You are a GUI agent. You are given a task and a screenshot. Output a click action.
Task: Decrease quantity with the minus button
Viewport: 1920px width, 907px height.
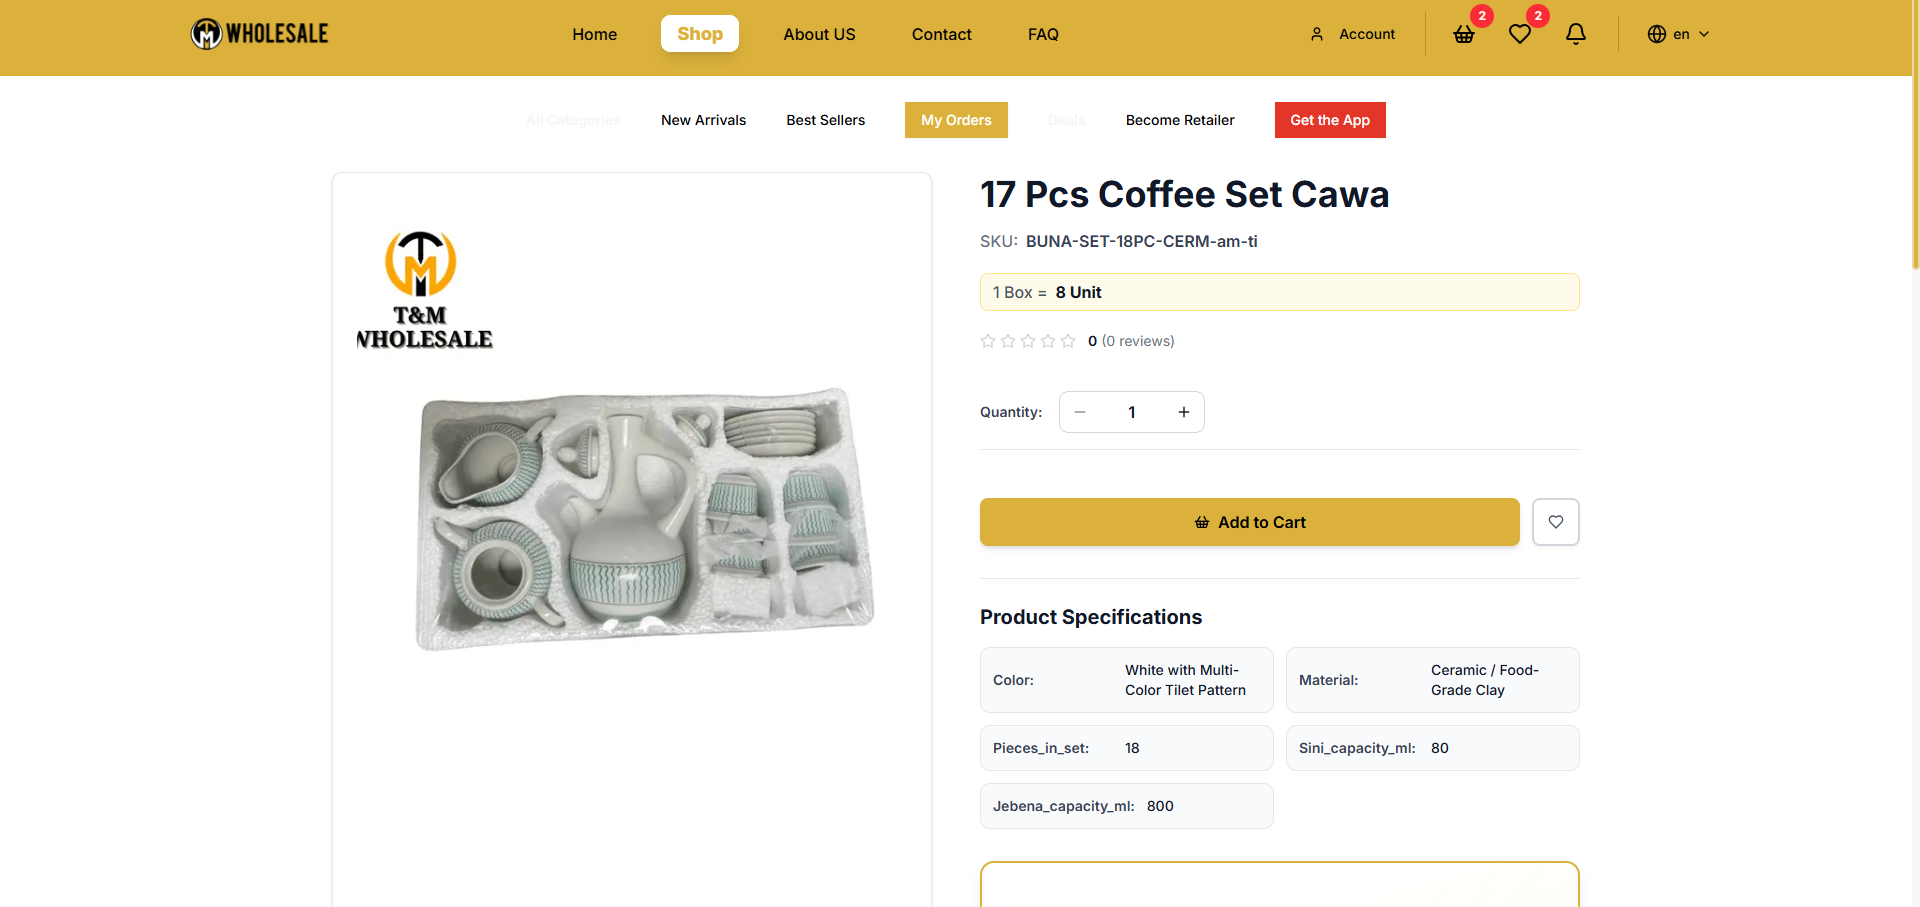click(x=1080, y=412)
